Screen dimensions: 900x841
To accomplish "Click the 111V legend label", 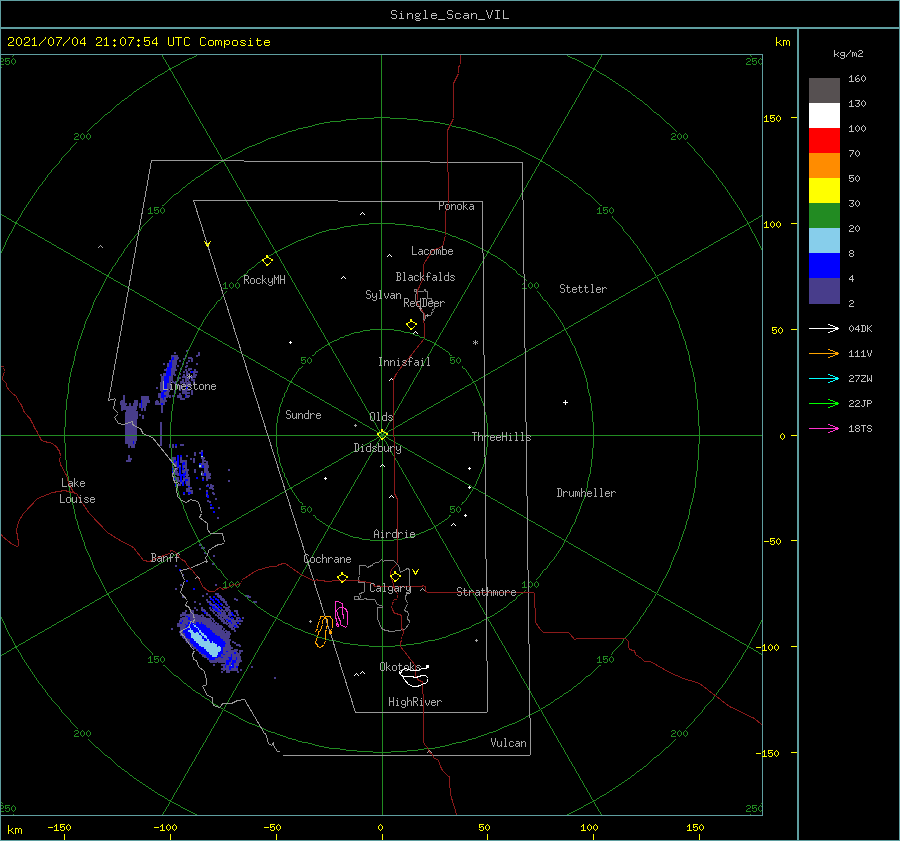I will tap(860, 354).
